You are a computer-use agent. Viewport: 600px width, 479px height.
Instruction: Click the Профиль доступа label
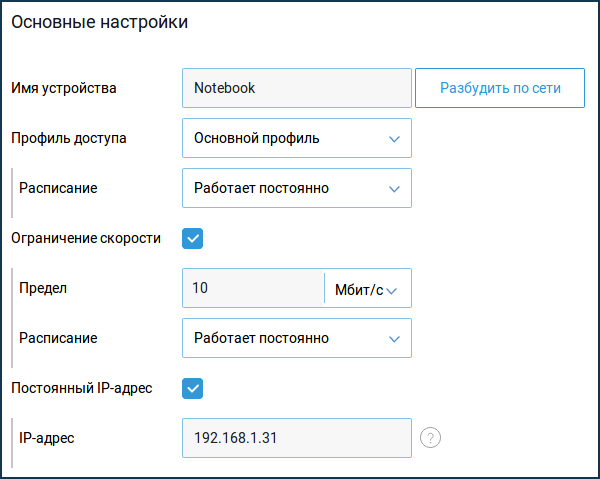click(x=69, y=138)
